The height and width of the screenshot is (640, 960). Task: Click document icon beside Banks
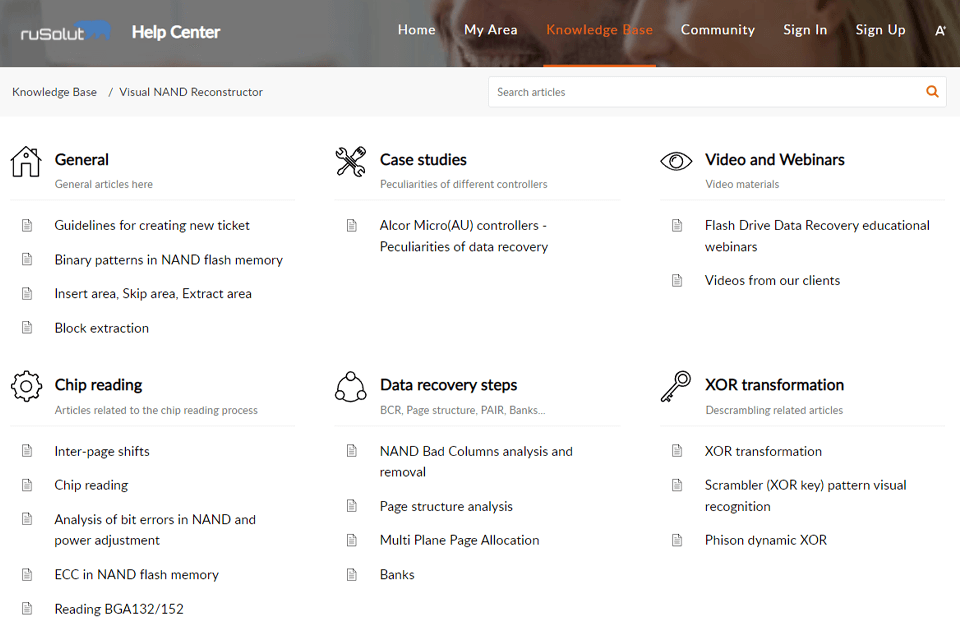click(x=351, y=574)
